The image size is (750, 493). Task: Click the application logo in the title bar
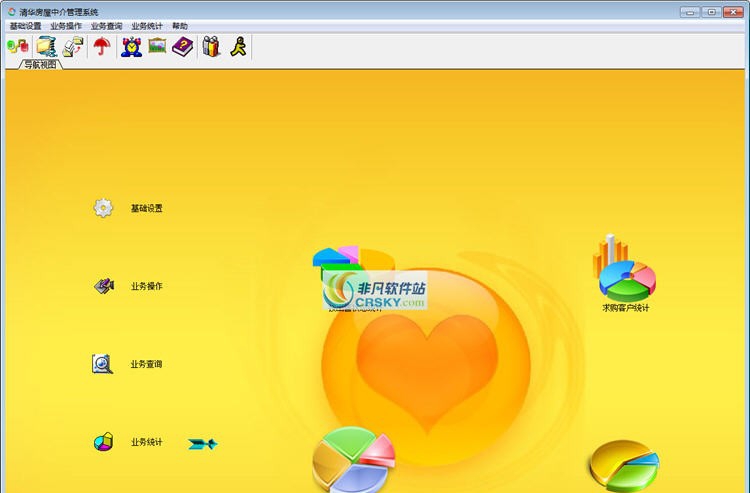[11, 11]
